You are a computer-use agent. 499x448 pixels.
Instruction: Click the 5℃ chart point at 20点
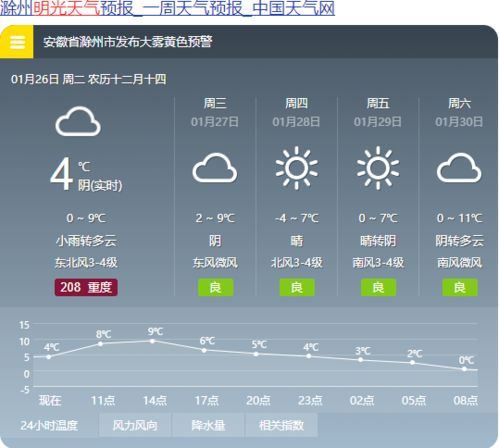click(x=256, y=354)
